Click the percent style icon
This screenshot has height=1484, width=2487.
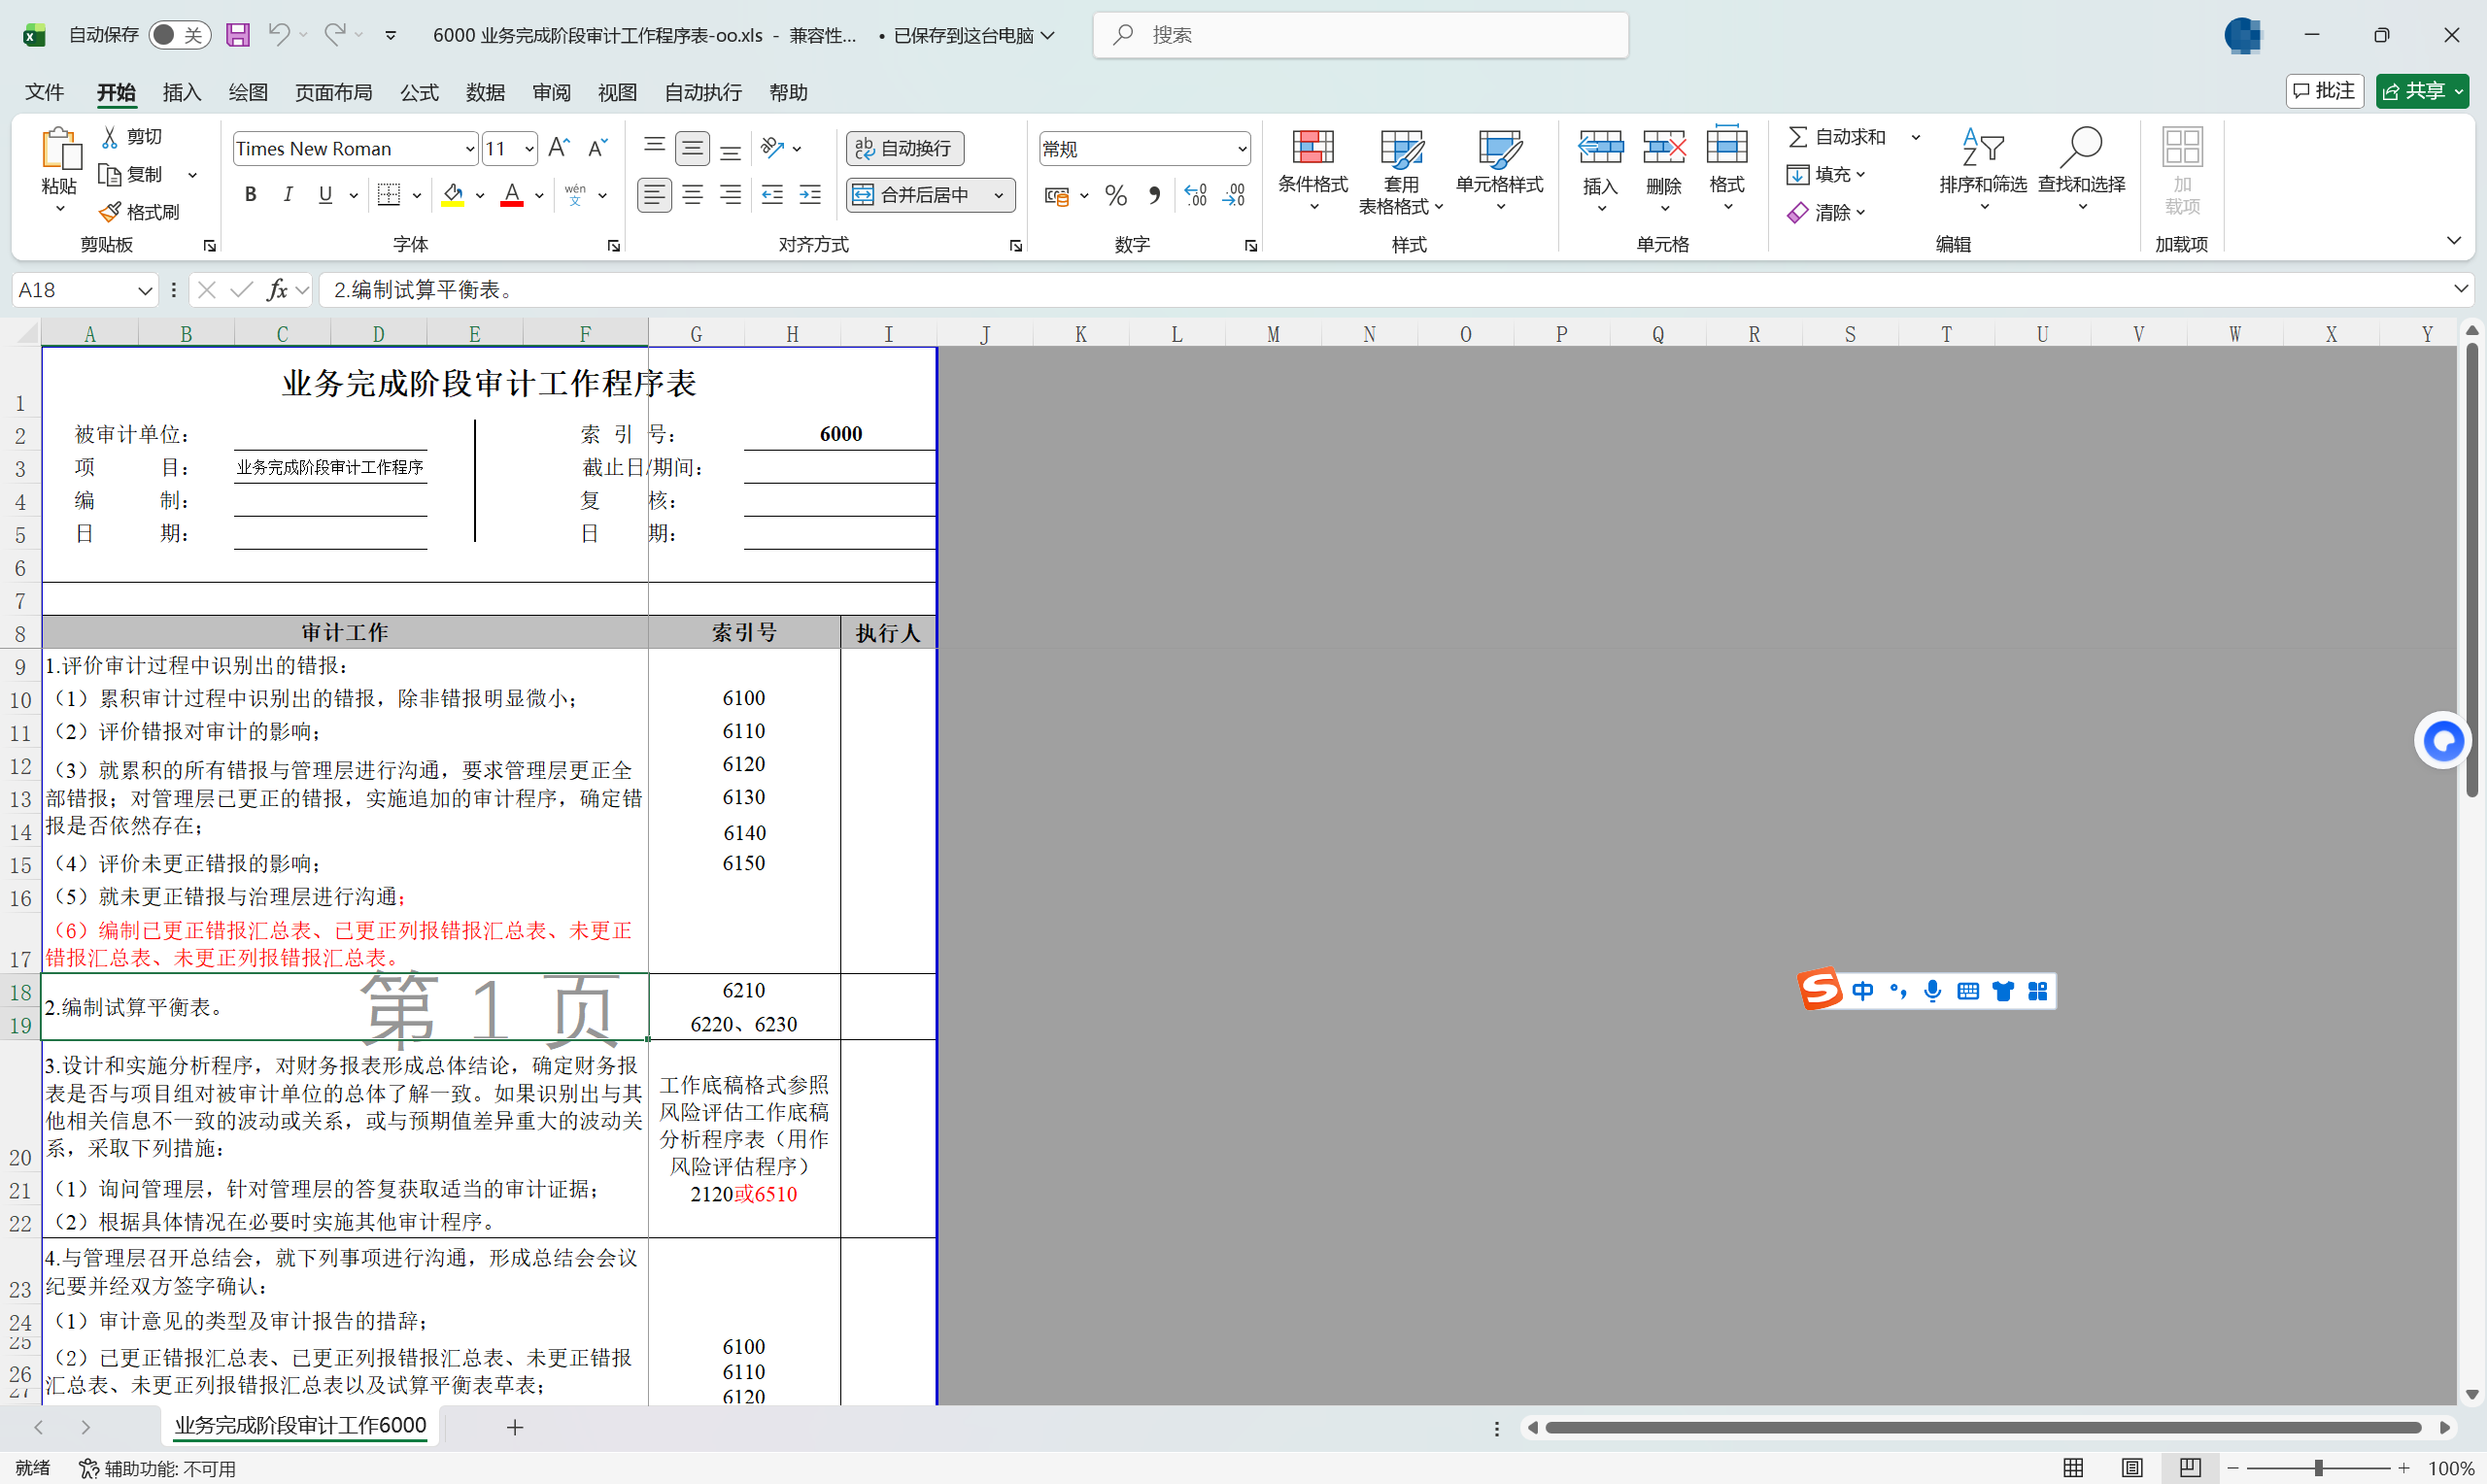(x=1116, y=195)
